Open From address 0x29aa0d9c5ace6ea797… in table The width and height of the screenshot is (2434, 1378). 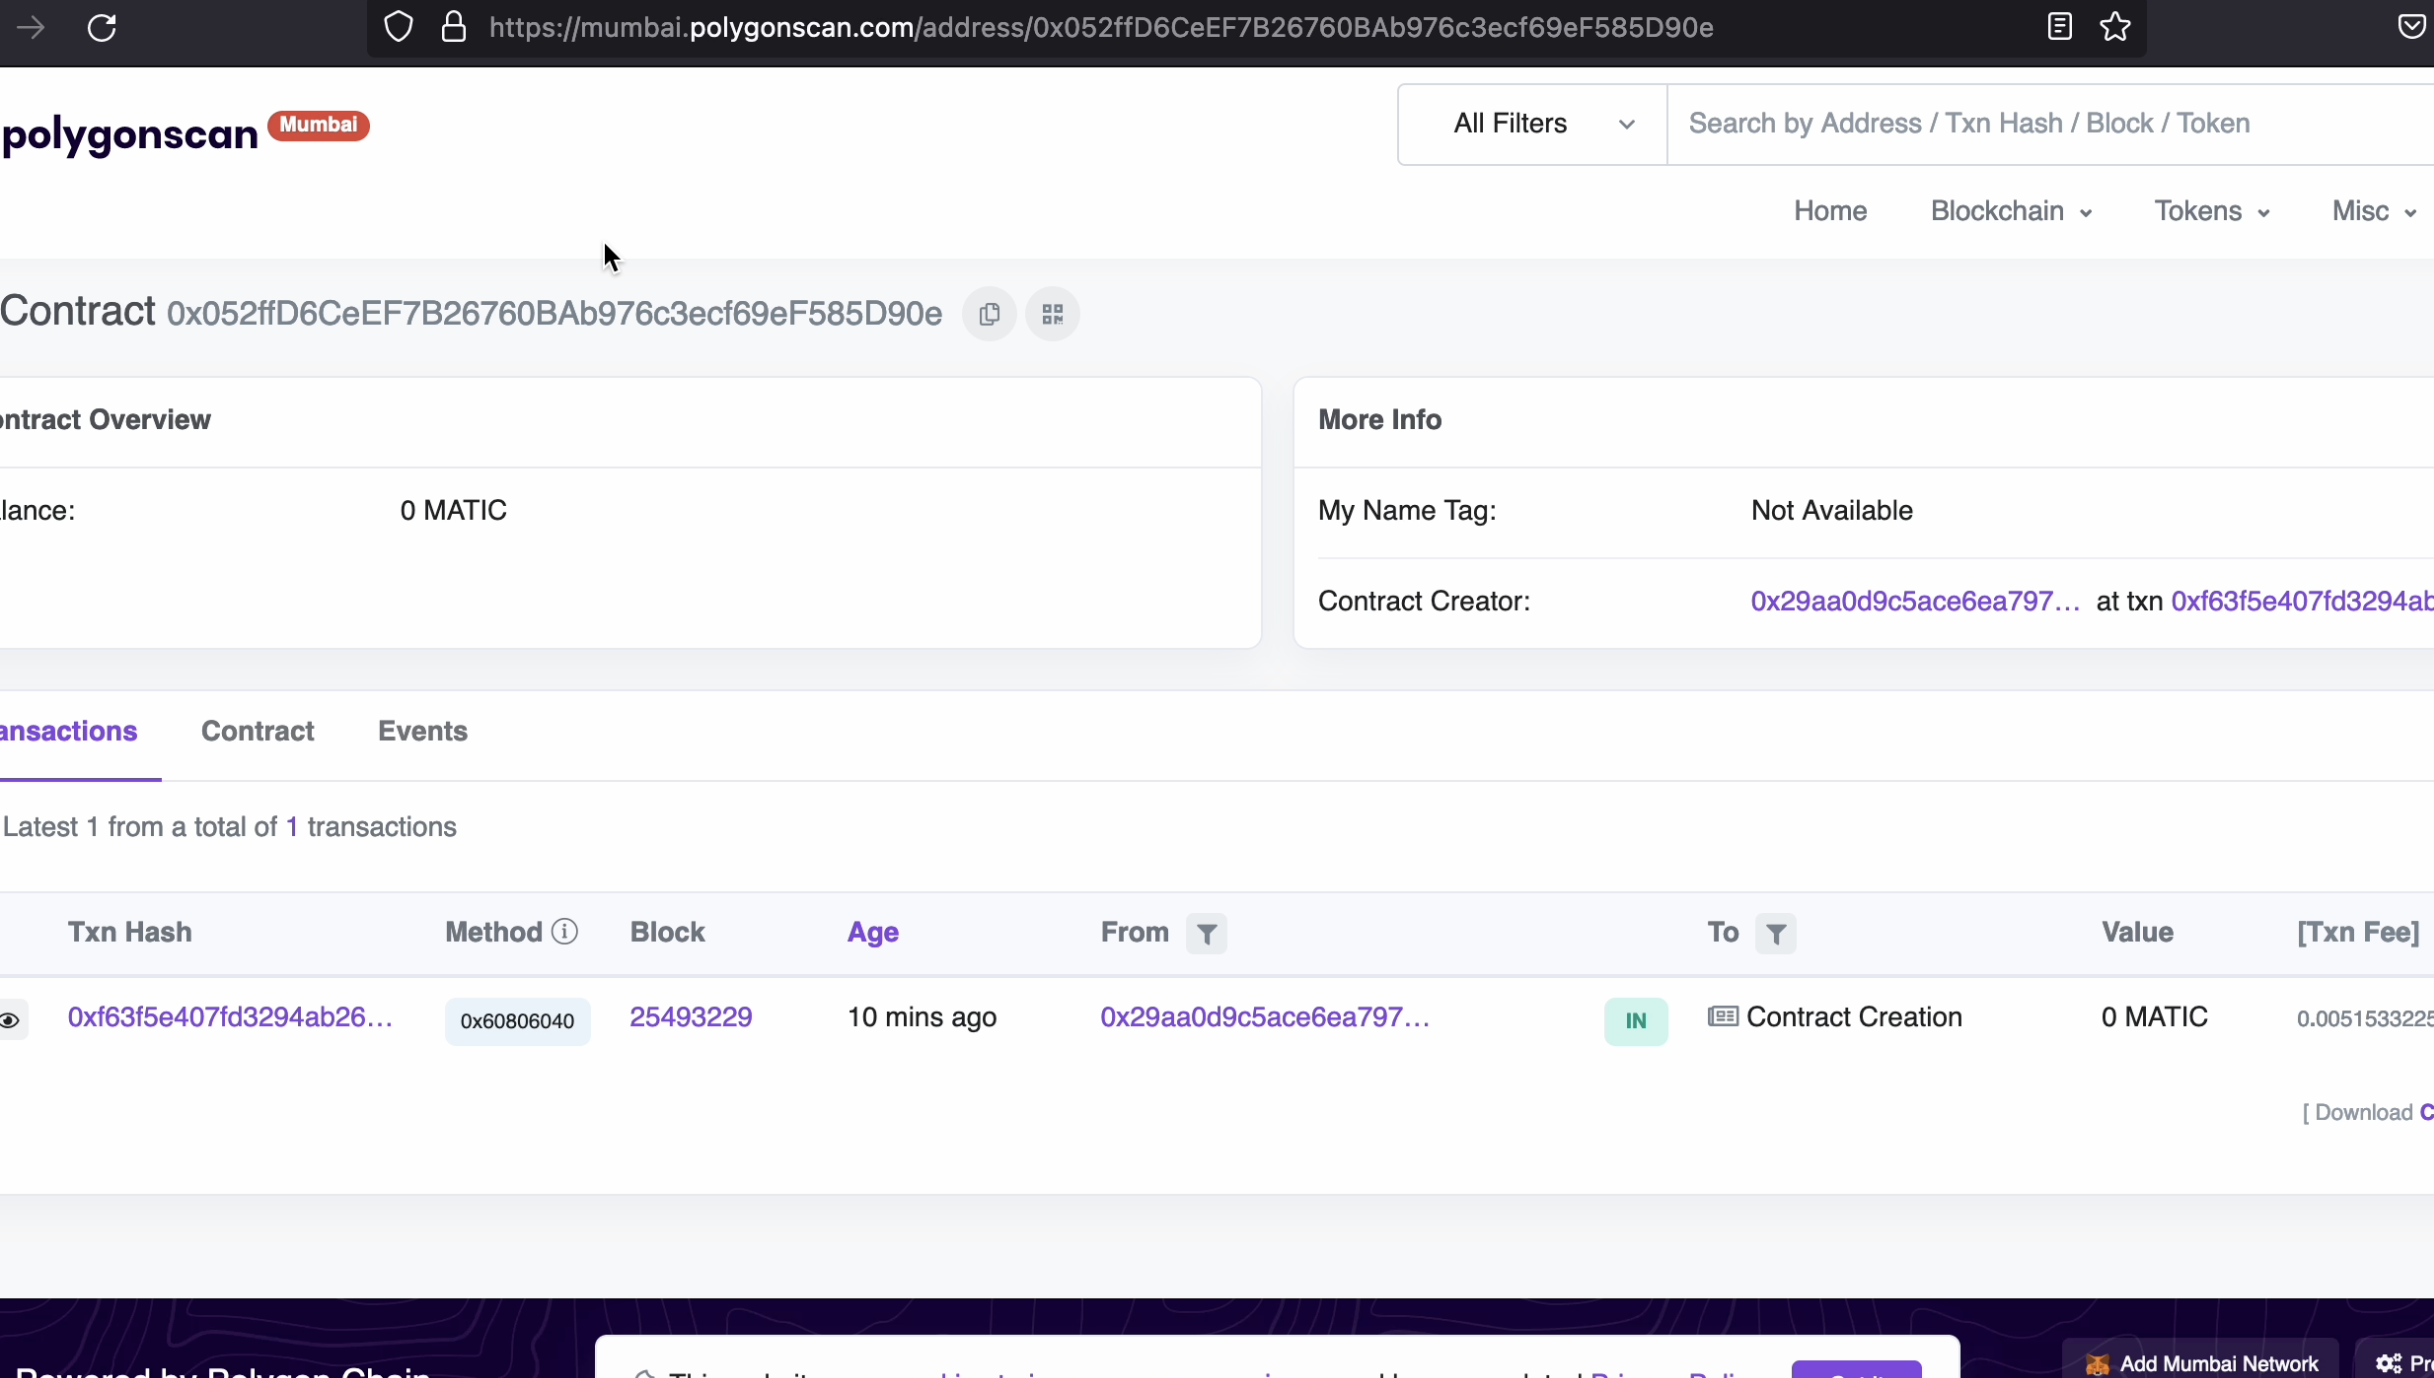[1265, 1017]
